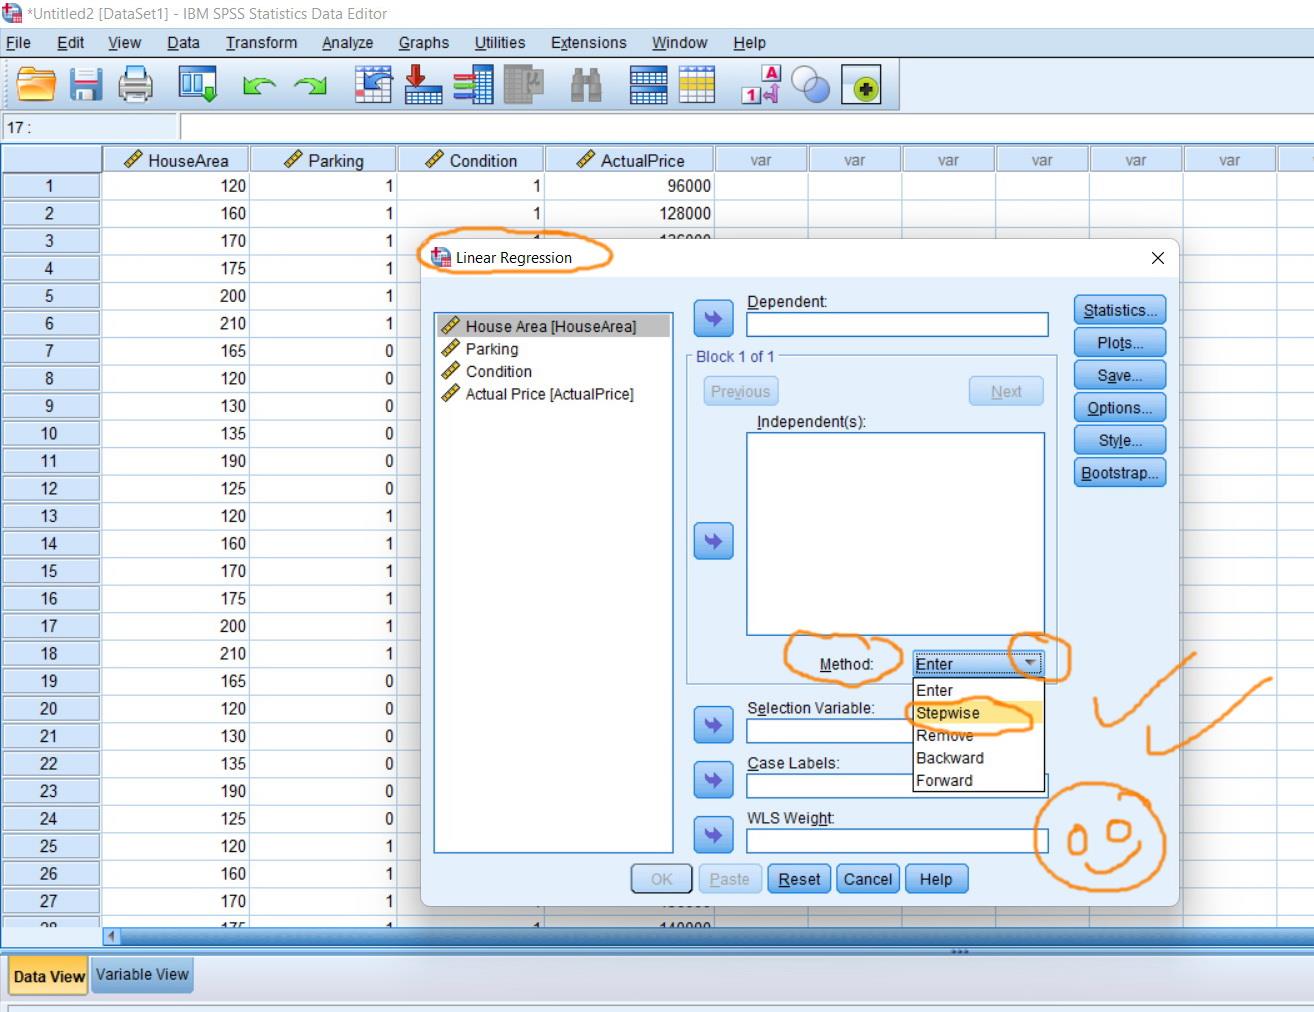
Task: Select Stepwise from the Method list
Action: (x=946, y=713)
